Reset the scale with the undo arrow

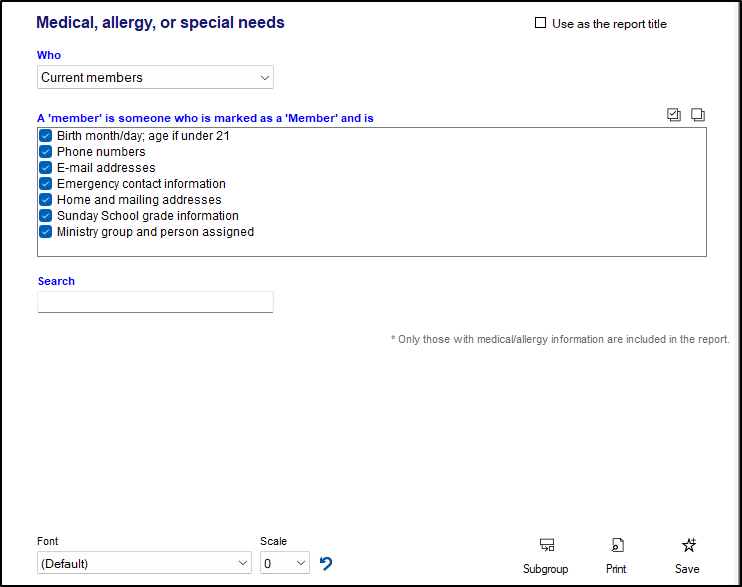click(326, 564)
